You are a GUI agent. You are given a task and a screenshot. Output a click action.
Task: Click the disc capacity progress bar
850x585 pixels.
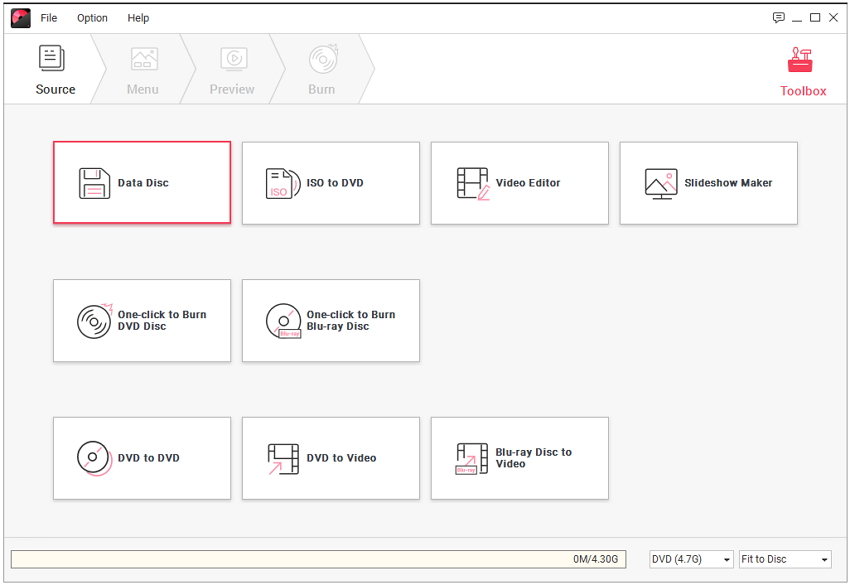[318, 559]
